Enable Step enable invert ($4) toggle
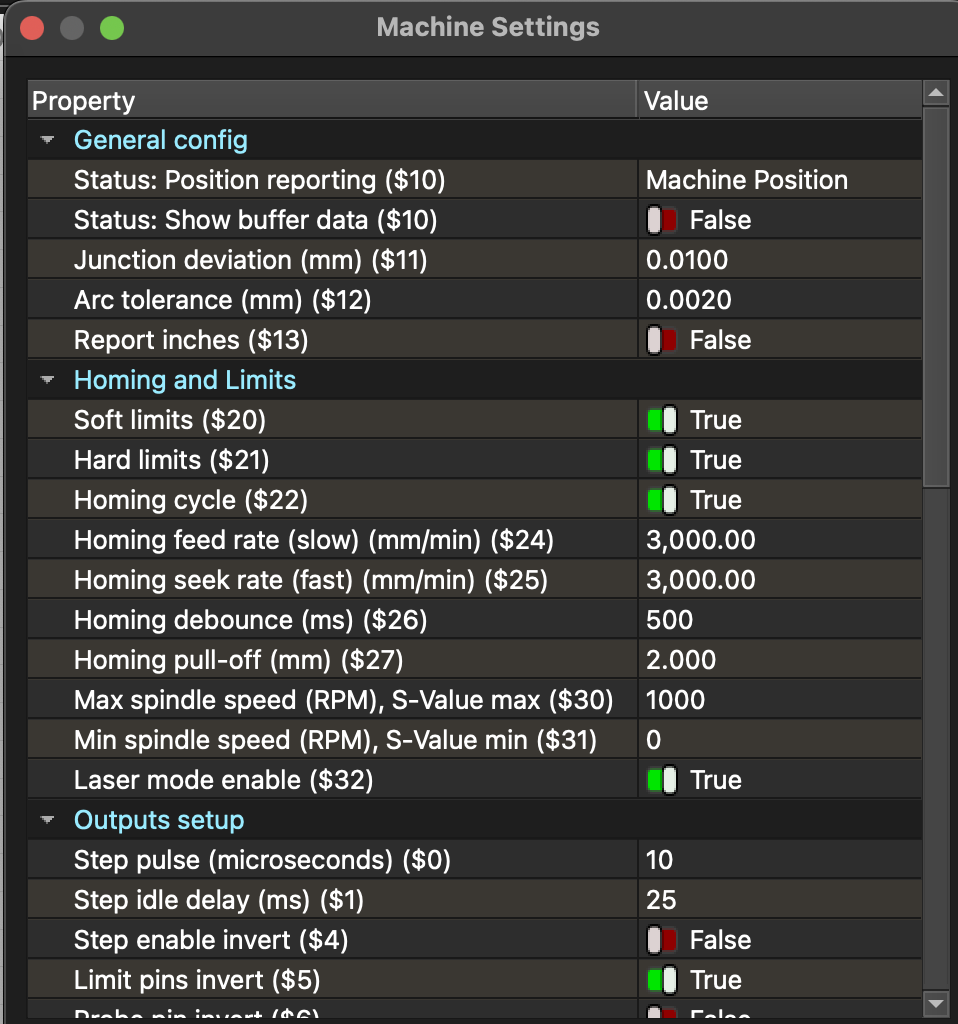This screenshot has width=958, height=1024. point(662,940)
